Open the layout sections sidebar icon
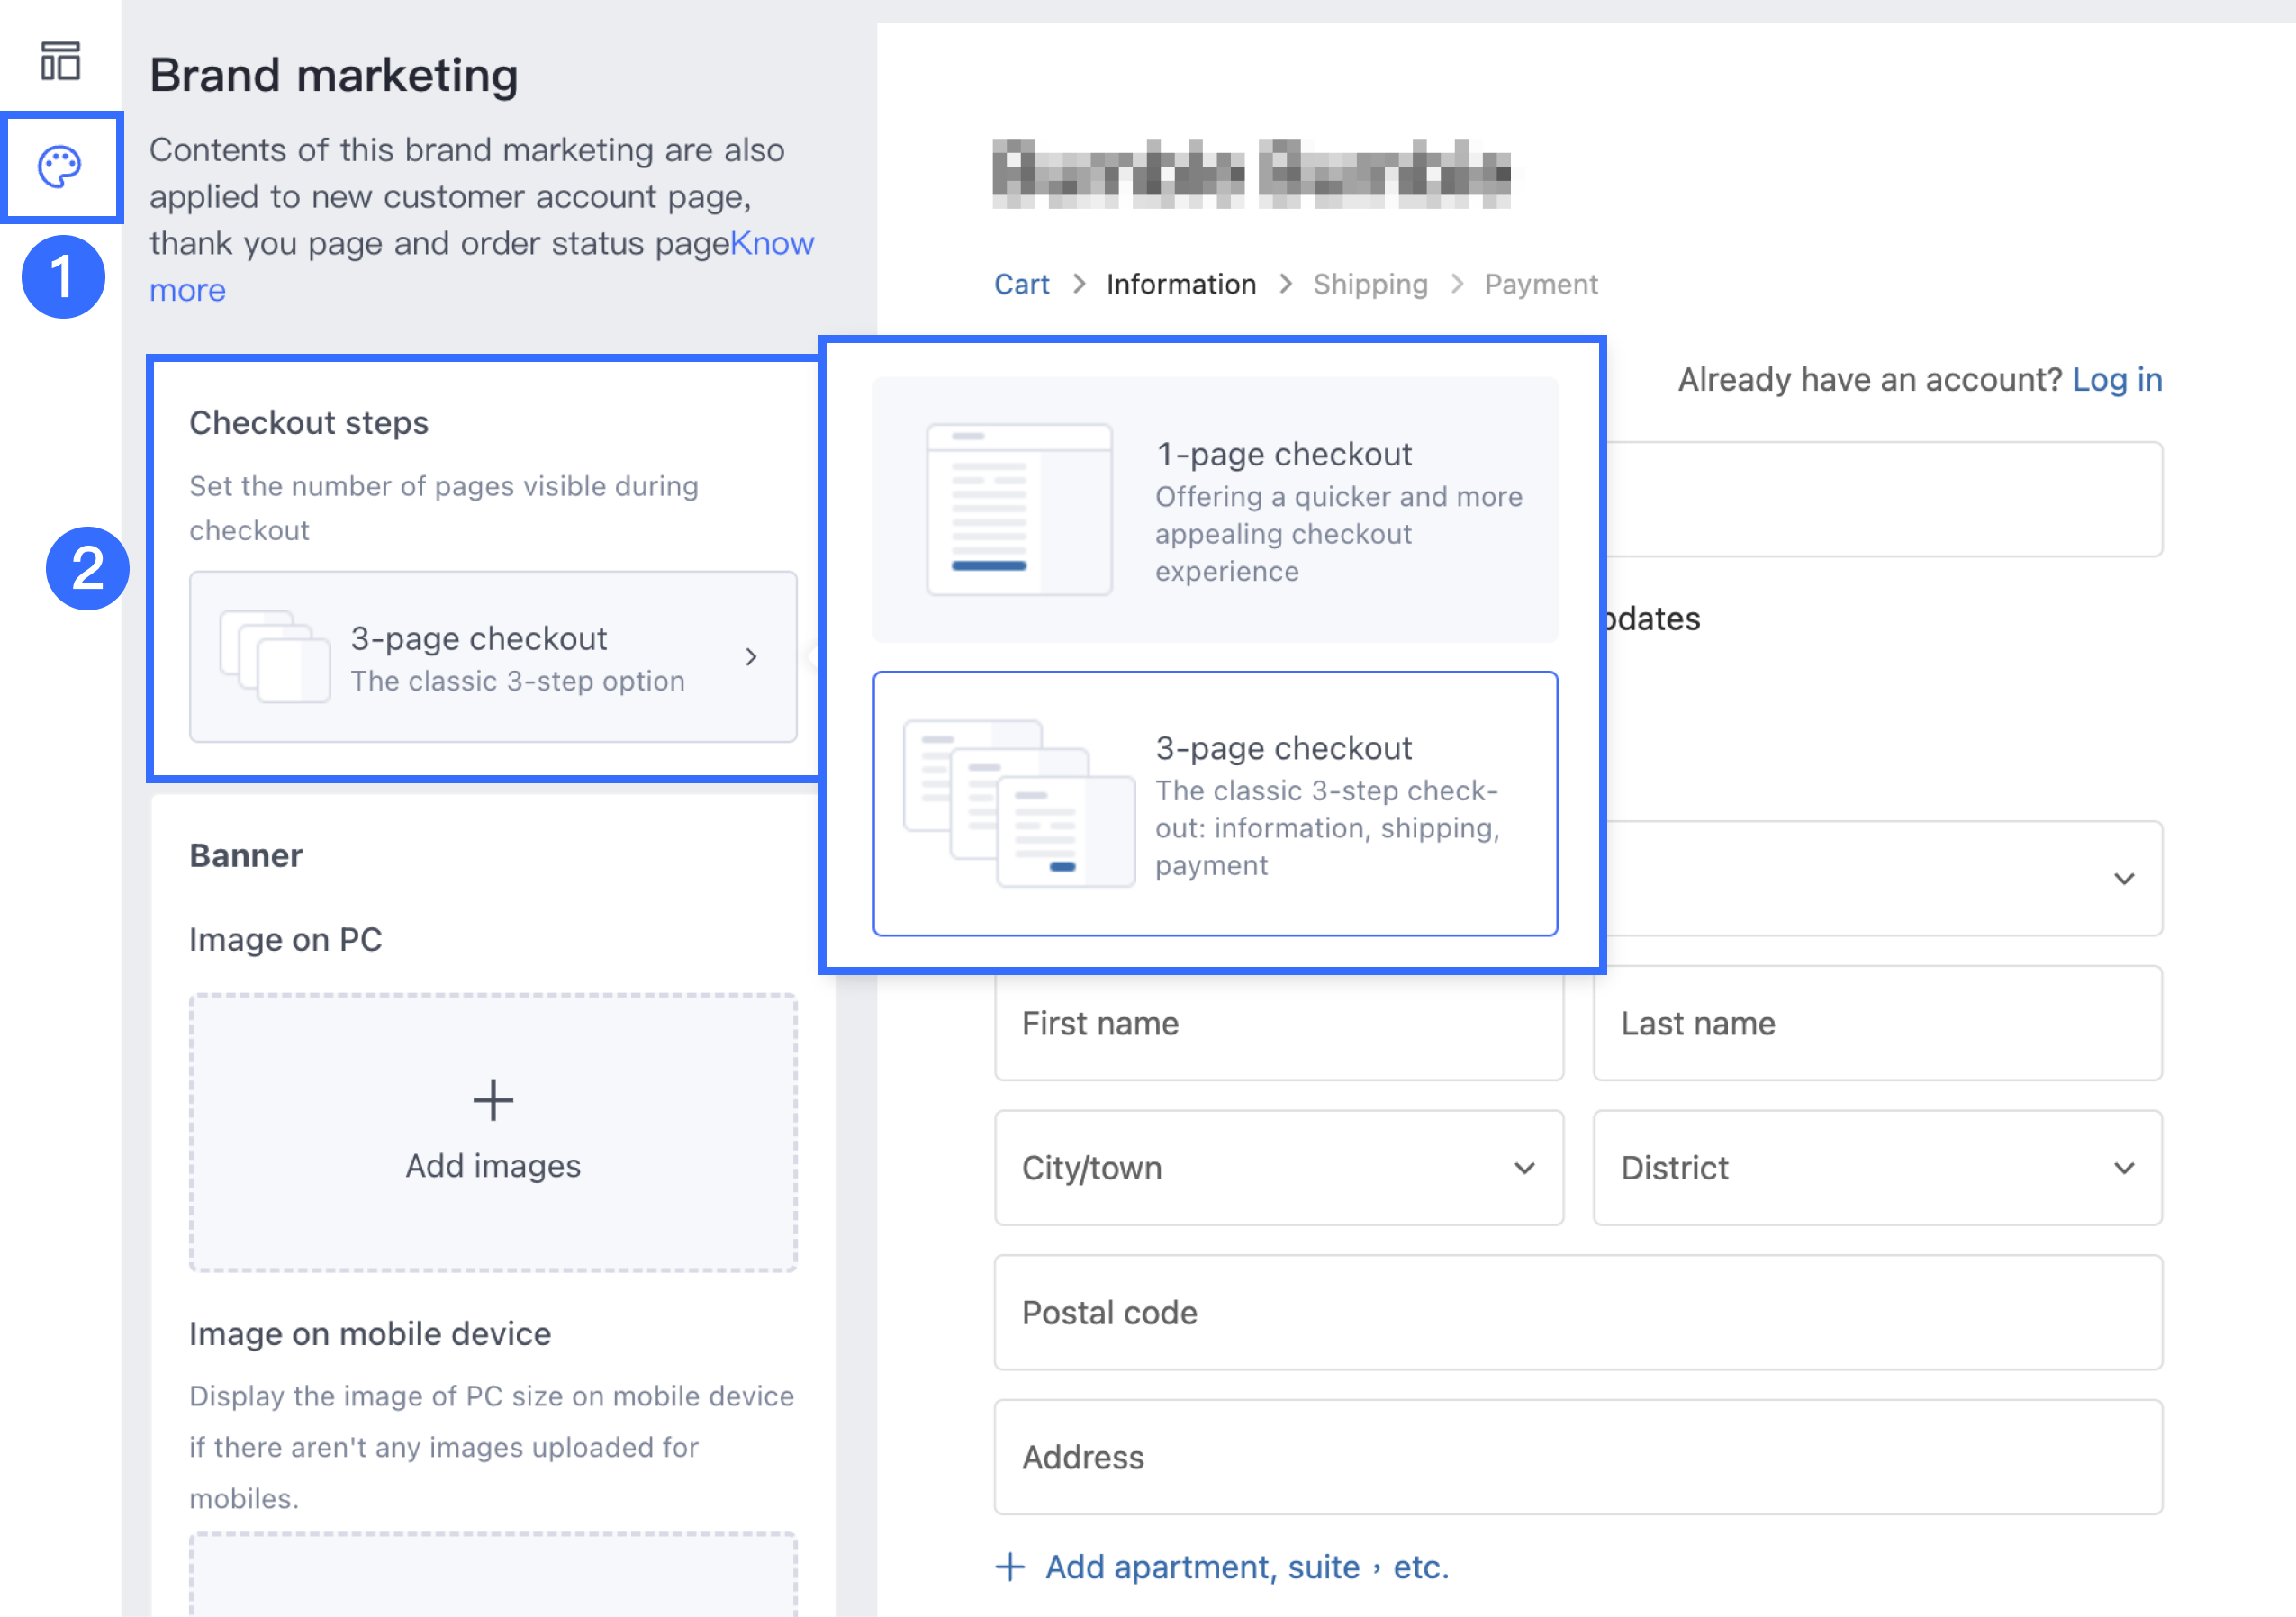The image size is (2296, 1617). click(60, 61)
